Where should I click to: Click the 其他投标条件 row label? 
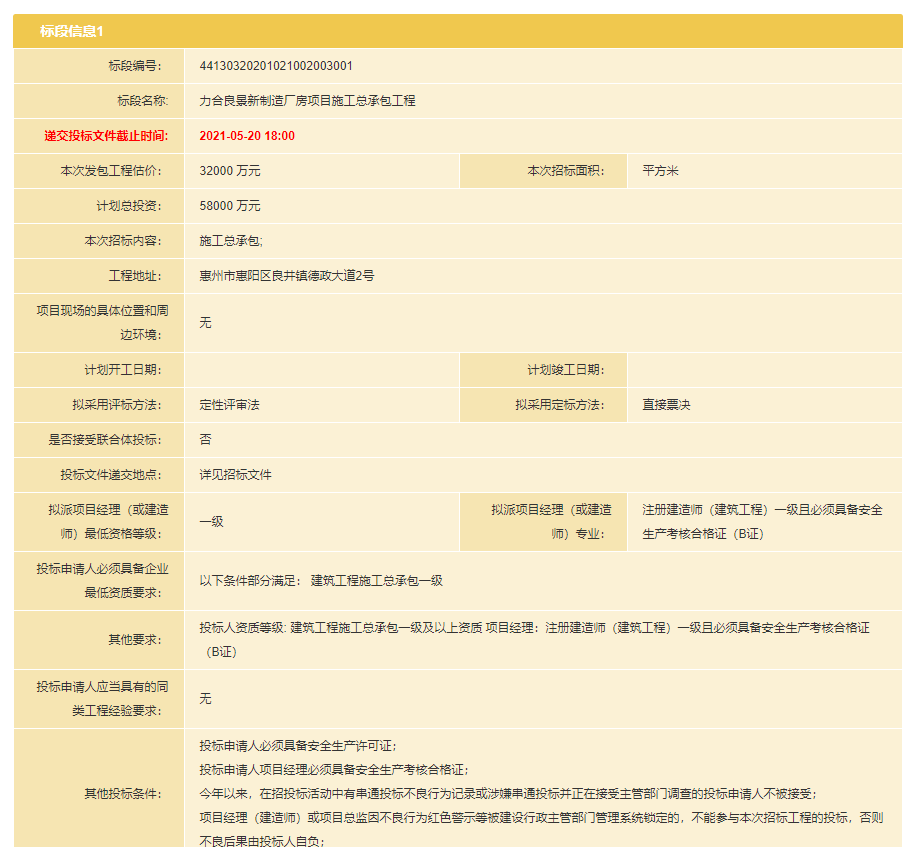pos(122,794)
